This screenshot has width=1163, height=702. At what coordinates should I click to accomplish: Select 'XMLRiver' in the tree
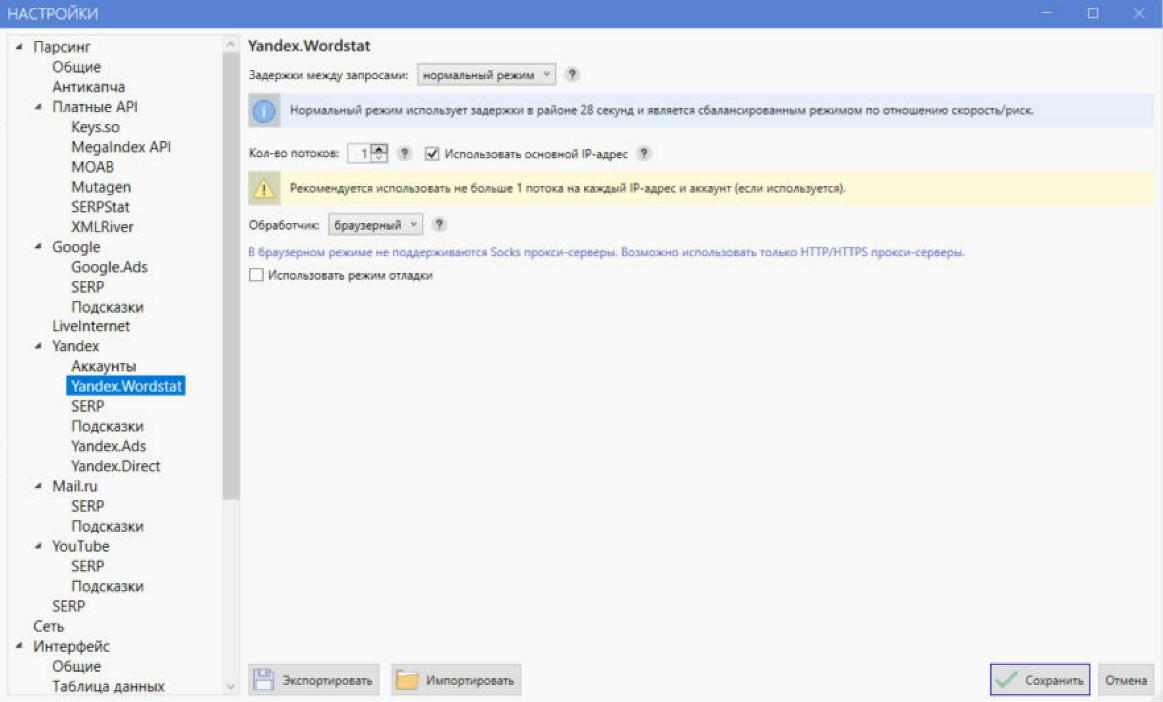tap(102, 227)
